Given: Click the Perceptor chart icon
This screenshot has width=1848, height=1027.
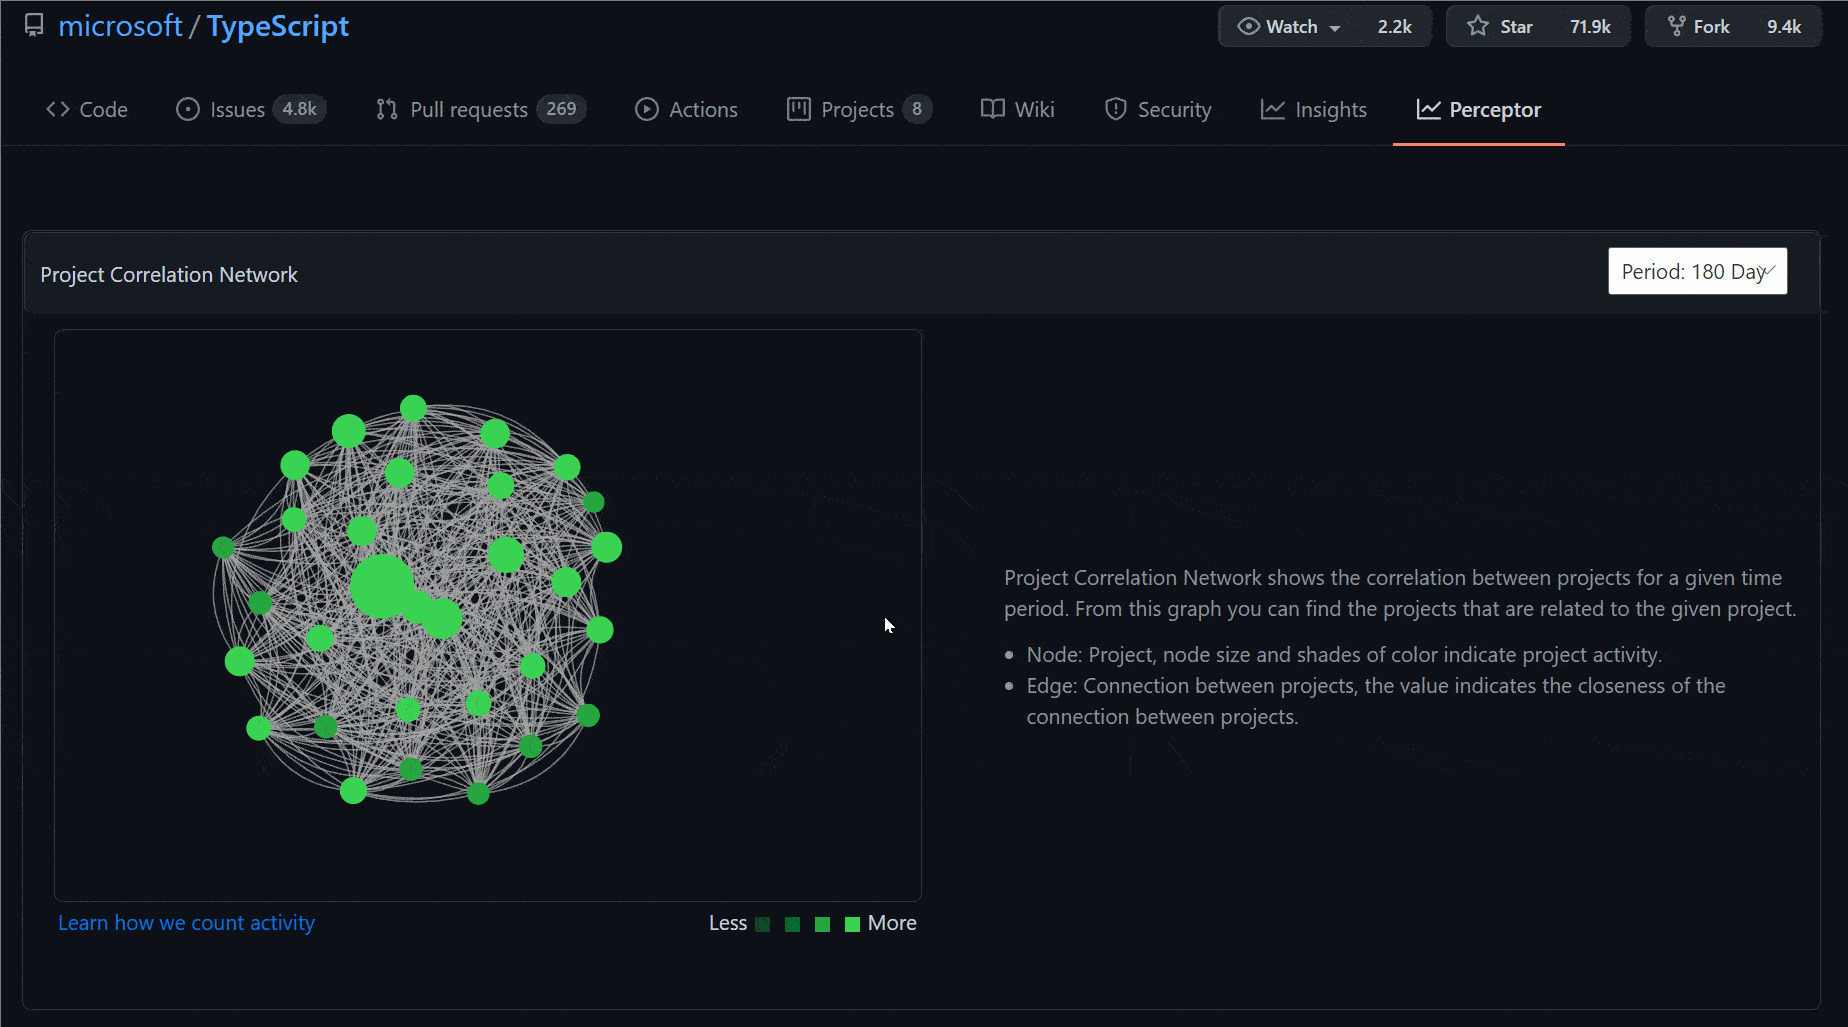Looking at the screenshot, I should point(1428,110).
